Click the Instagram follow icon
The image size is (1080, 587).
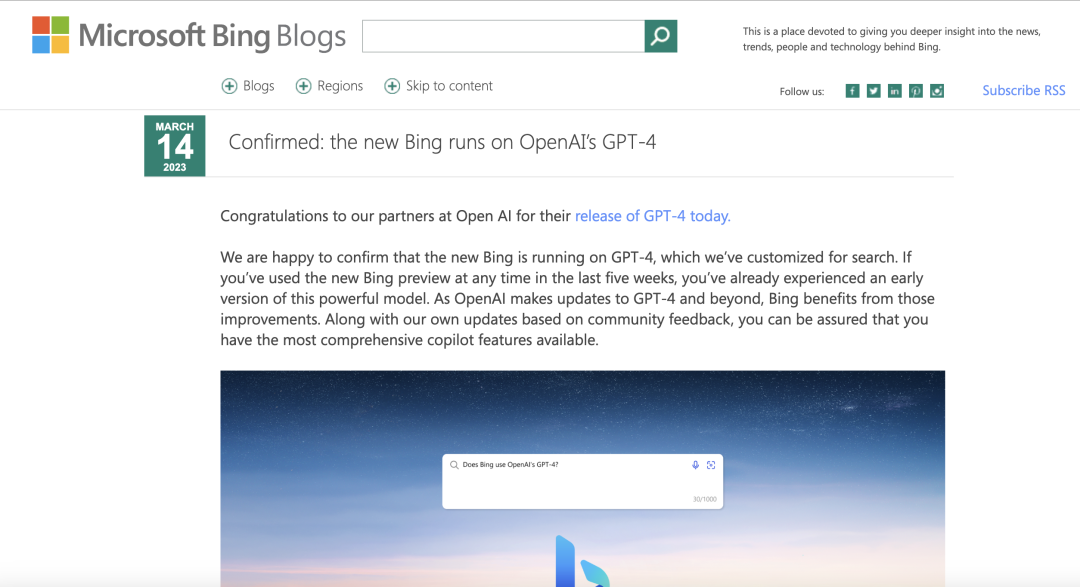point(936,91)
